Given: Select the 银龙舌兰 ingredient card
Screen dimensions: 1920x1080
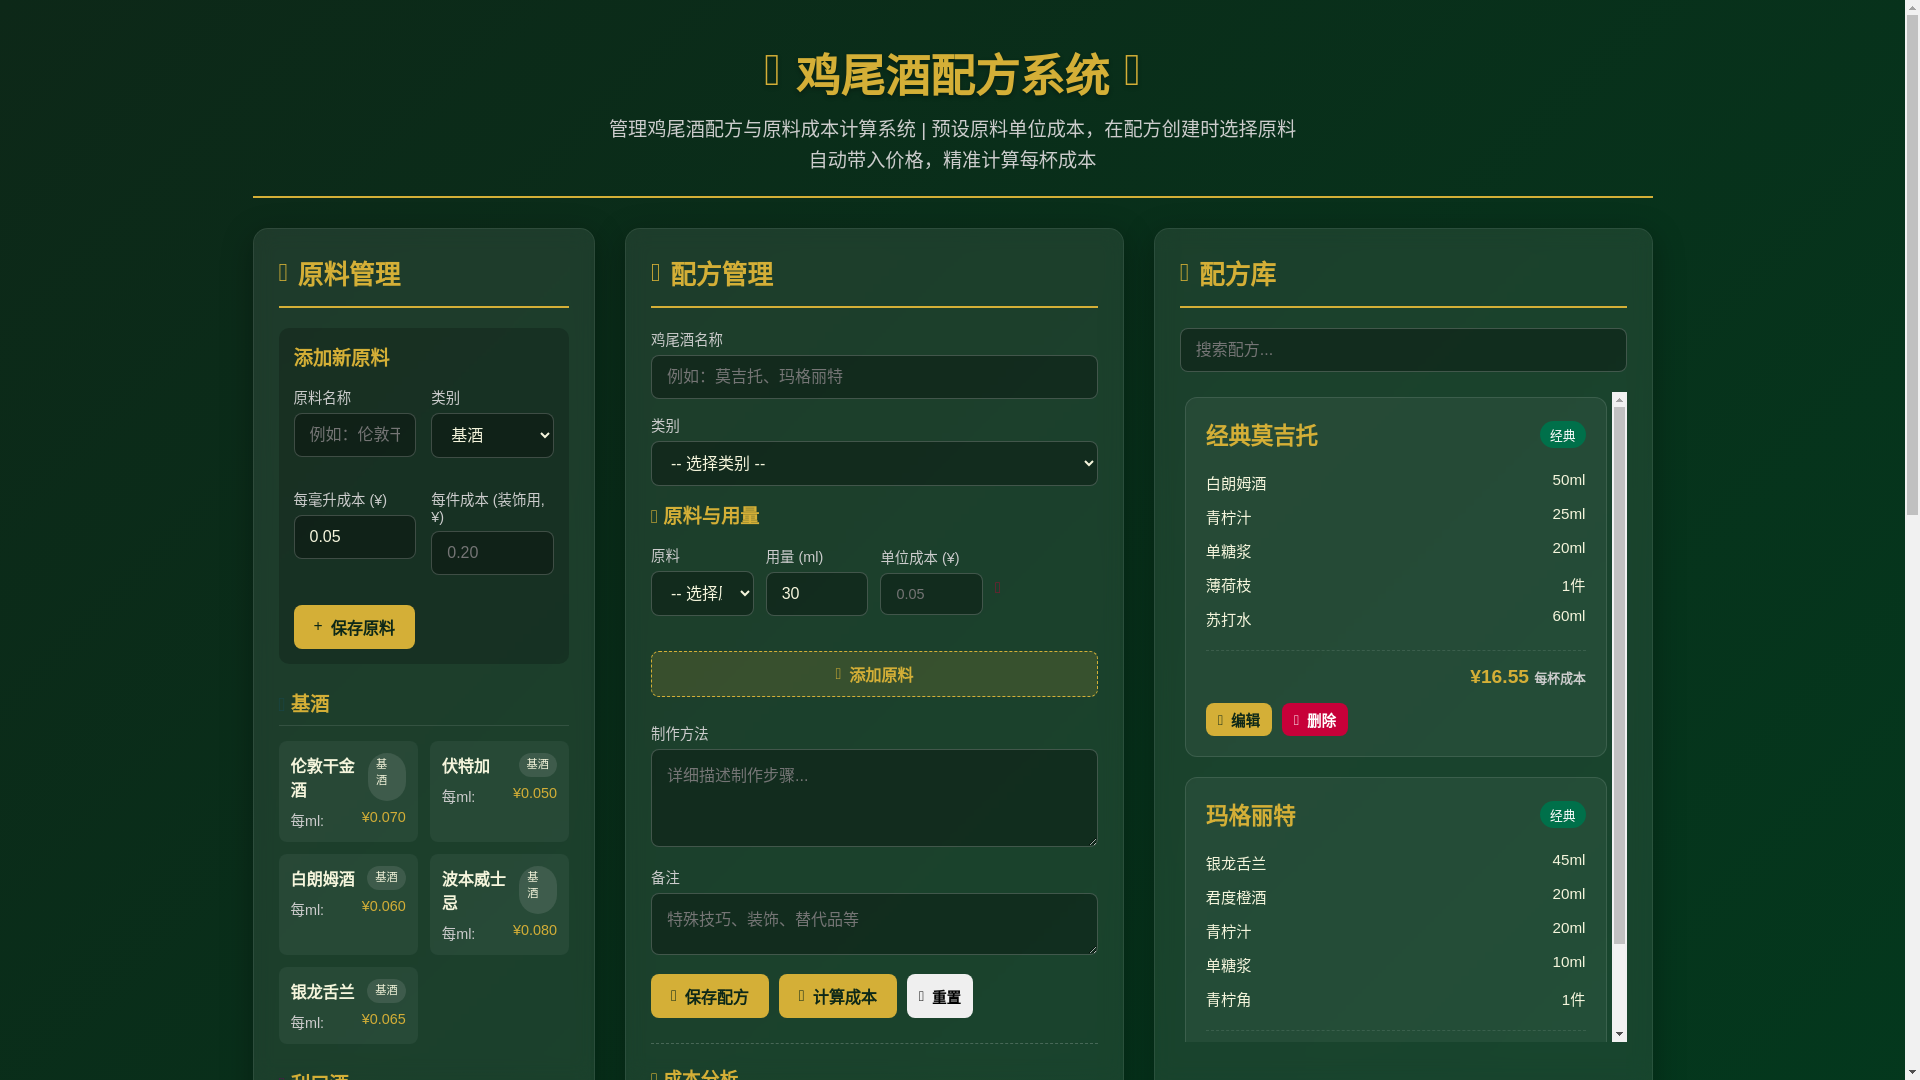Looking at the screenshot, I should [348, 1005].
